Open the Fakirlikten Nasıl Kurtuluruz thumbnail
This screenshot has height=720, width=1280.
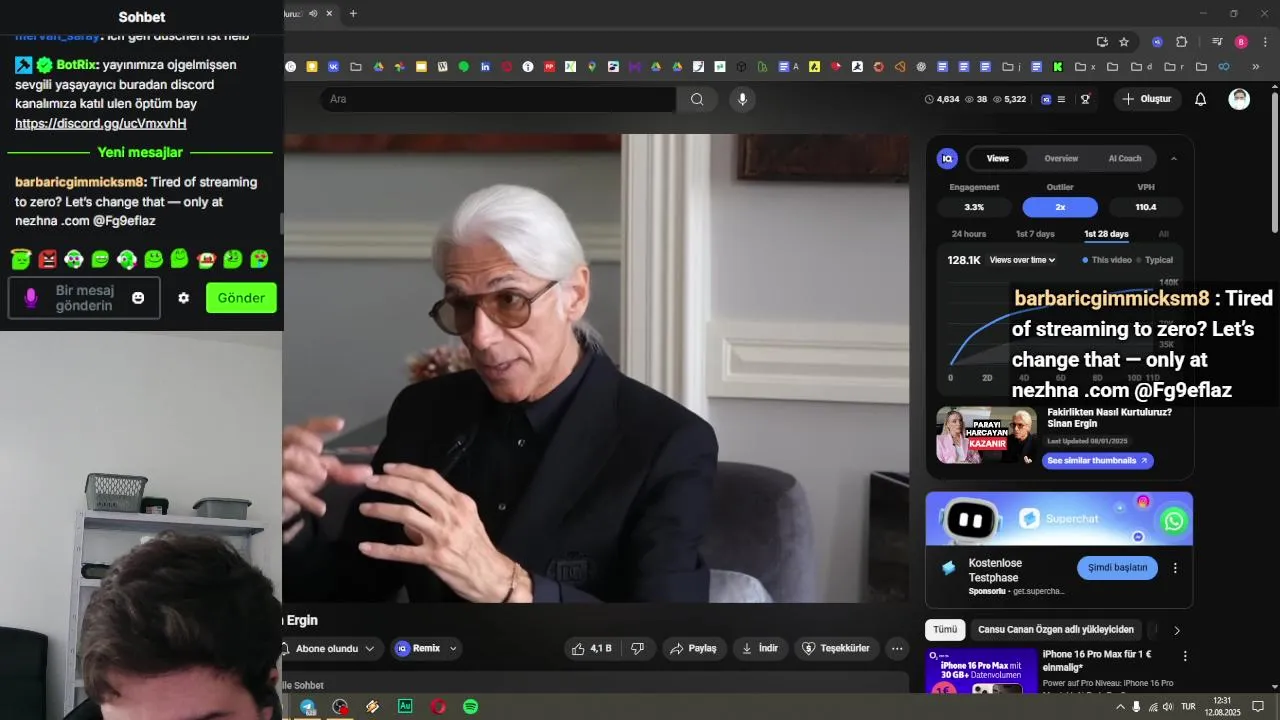pyautogui.click(x=986, y=435)
